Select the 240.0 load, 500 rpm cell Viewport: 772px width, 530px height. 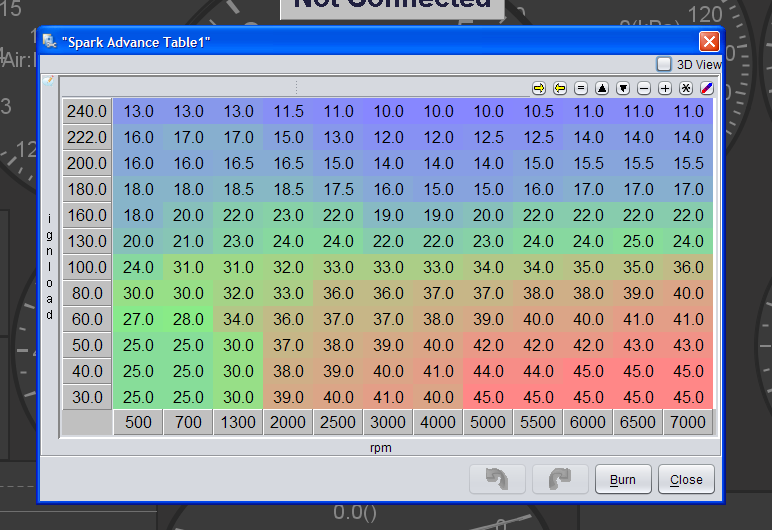[138, 112]
